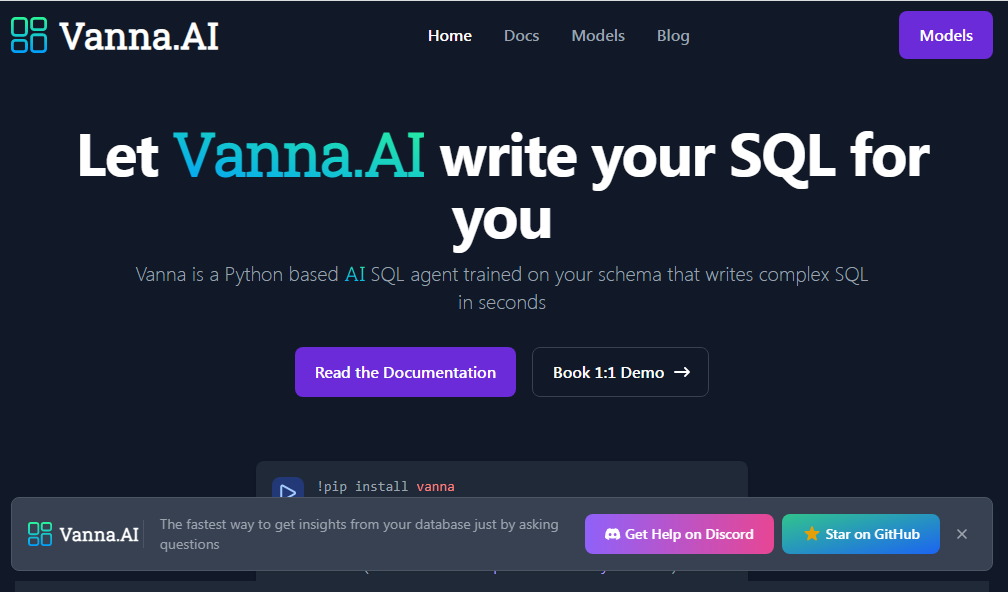Click the Vanna.AI text in bottom banner
This screenshot has width=1008, height=592.
[x=99, y=534]
